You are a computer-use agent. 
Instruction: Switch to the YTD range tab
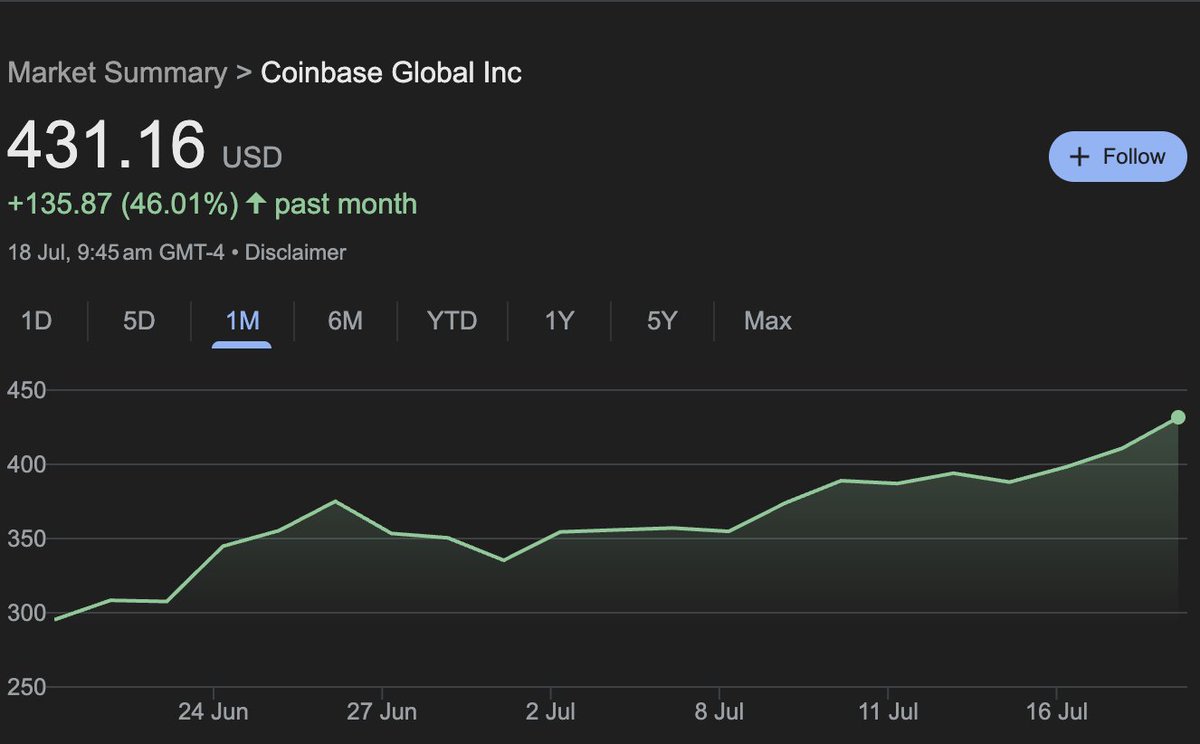point(452,321)
